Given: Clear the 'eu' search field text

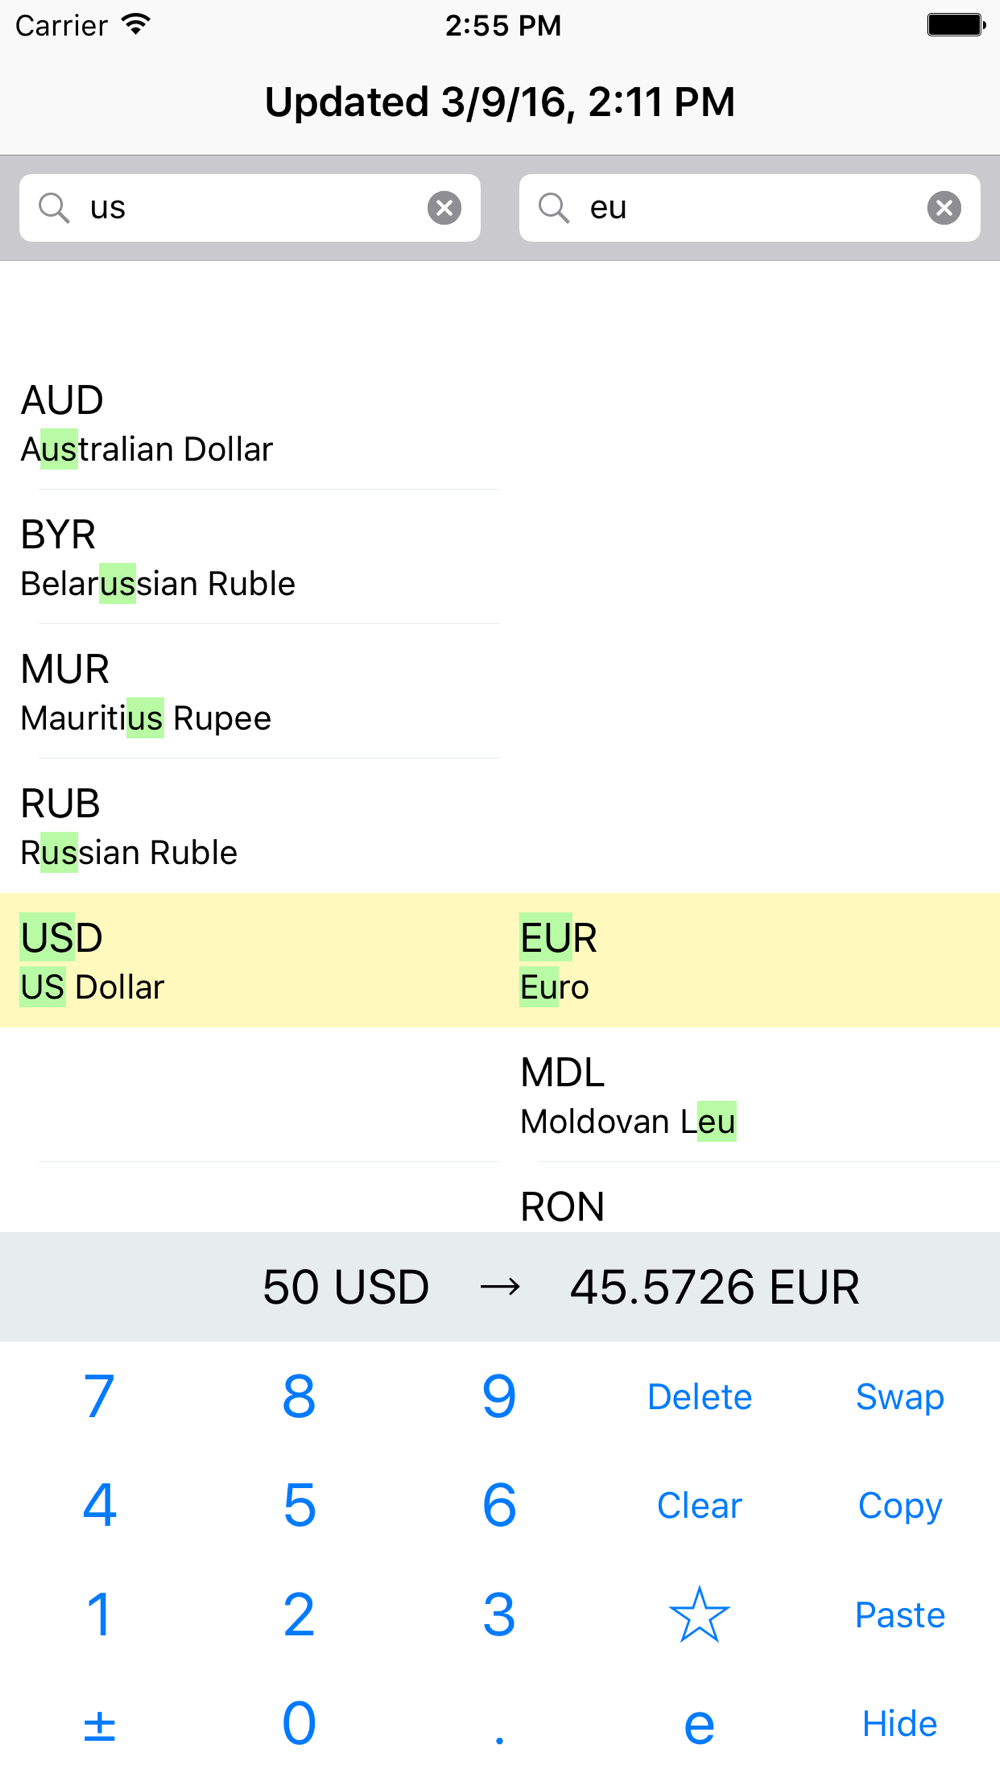Looking at the screenshot, I should 943,208.
